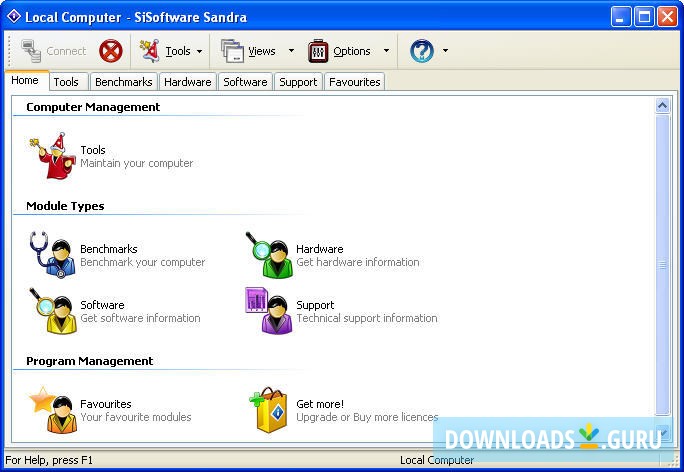The height and width of the screenshot is (472, 684).
Task: Click the Views toolbar label
Action: click(x=262, y=51)
